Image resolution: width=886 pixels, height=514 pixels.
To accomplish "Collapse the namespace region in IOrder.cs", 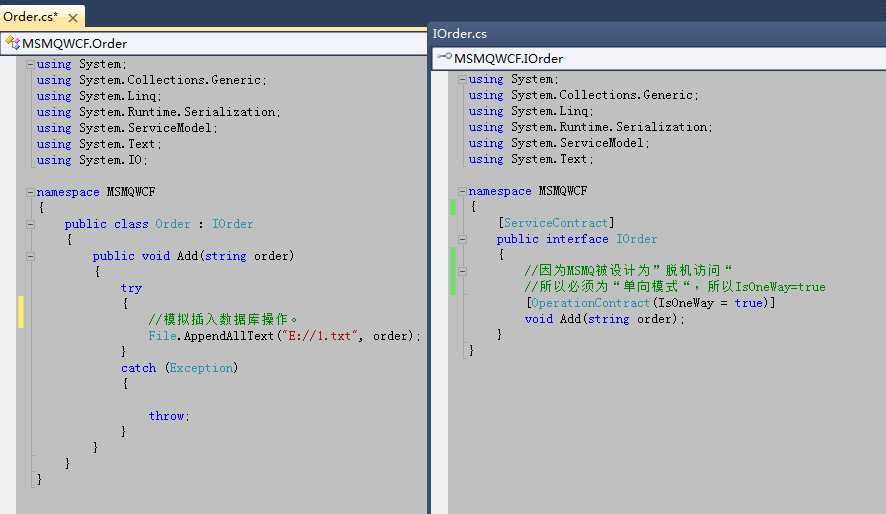I will pos(462,191).
